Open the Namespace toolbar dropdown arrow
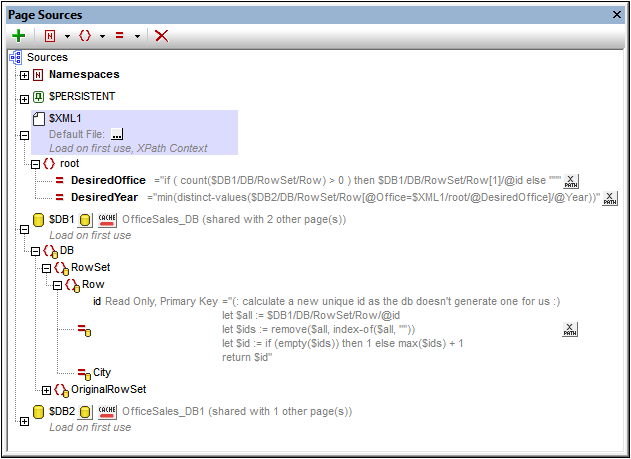 point(67,37)
